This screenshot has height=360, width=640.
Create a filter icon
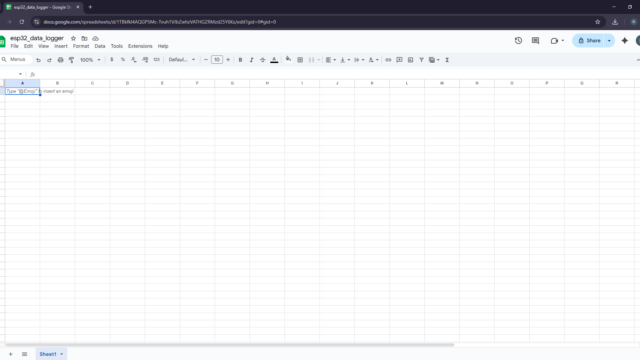click(421, 60)
